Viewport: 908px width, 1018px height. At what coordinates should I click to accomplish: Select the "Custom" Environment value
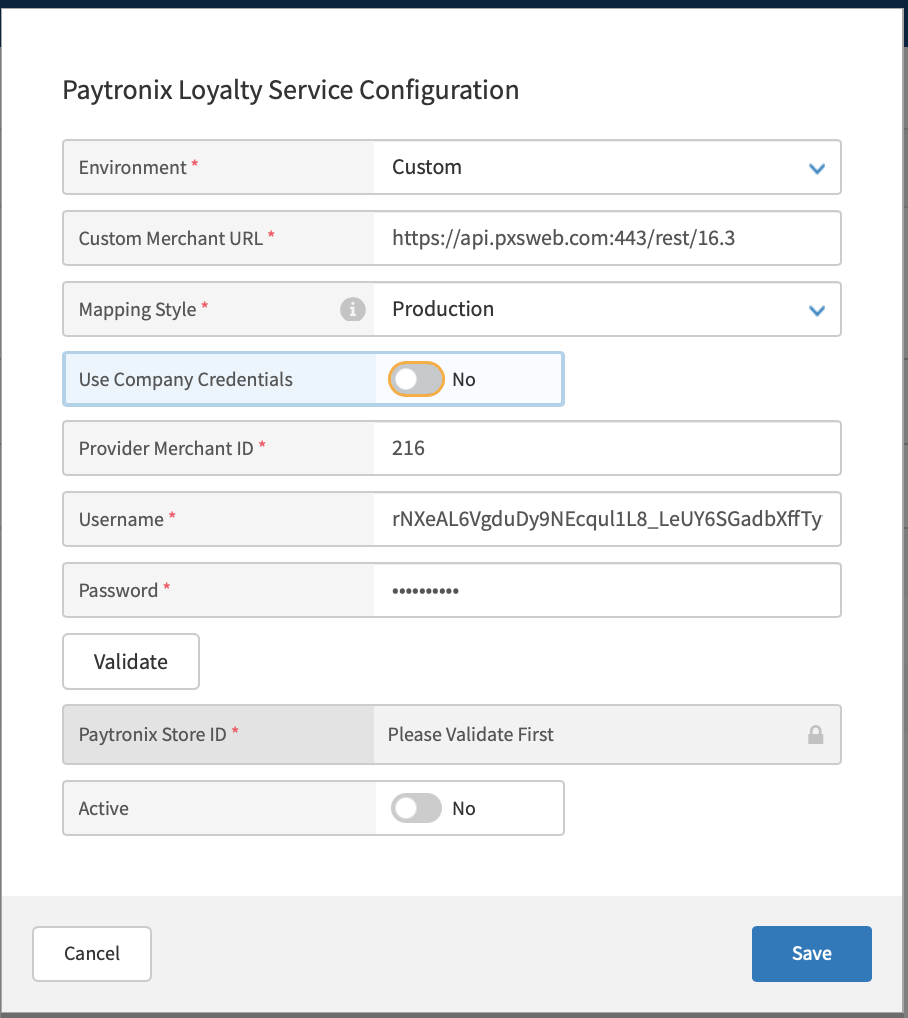[x=427, y=167]
